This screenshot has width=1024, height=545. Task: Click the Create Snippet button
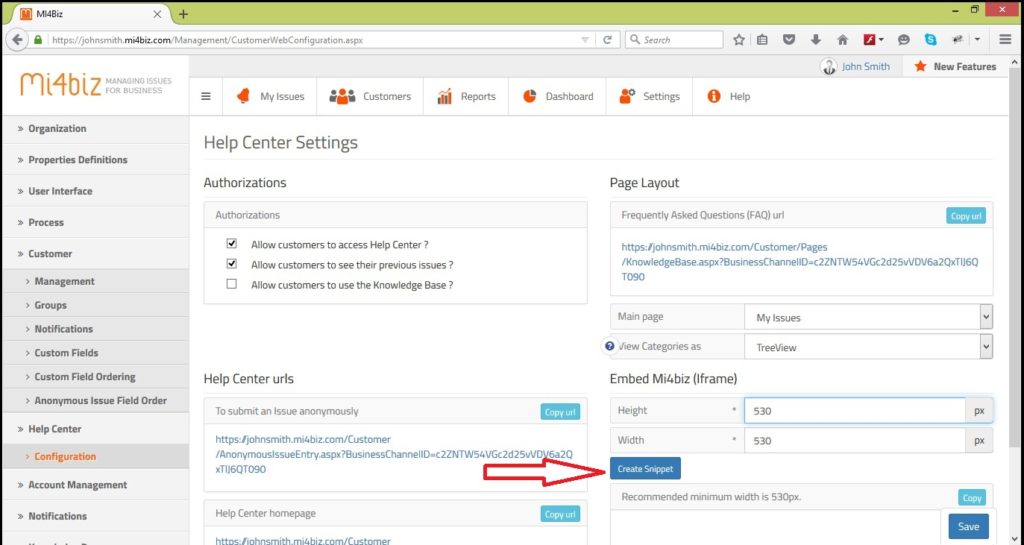click(x=645, y=469)
